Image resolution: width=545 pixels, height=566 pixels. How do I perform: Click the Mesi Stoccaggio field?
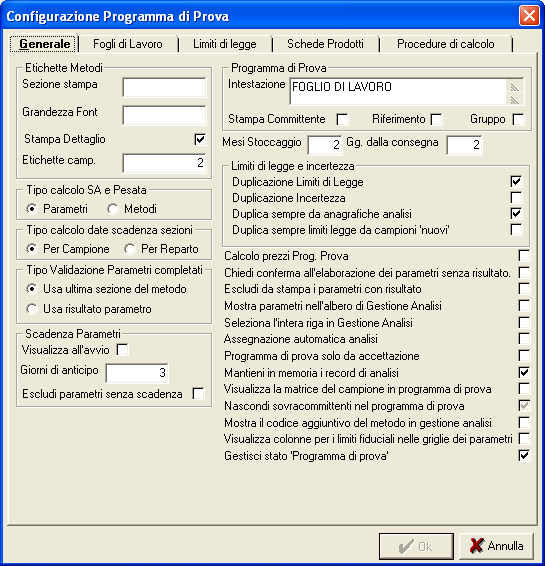pyautogui.click(x=325, y=145)
